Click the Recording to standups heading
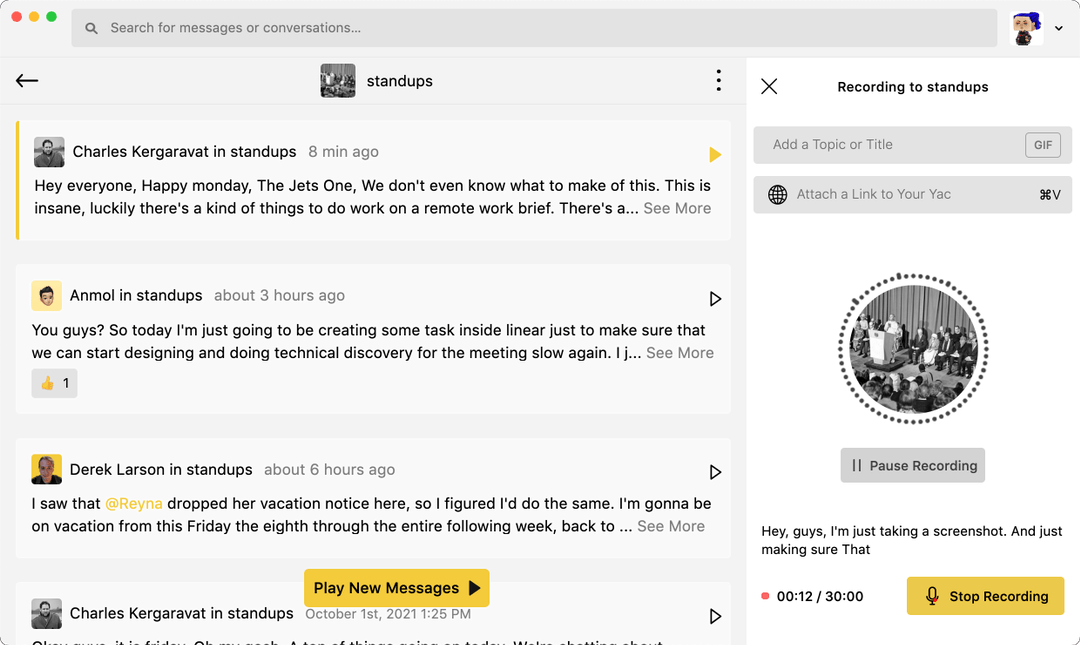Screen dimensions: 1080x645 pos(913,87)
